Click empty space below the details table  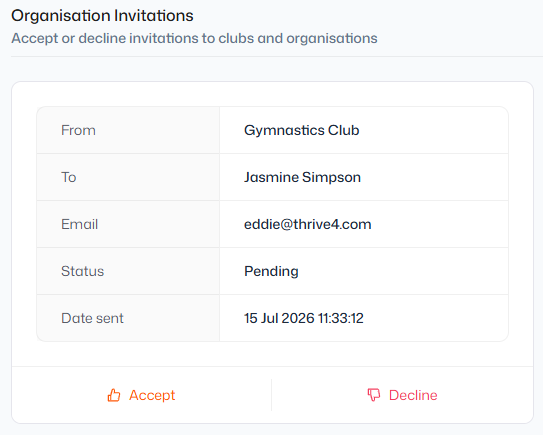tap(273, 354)
